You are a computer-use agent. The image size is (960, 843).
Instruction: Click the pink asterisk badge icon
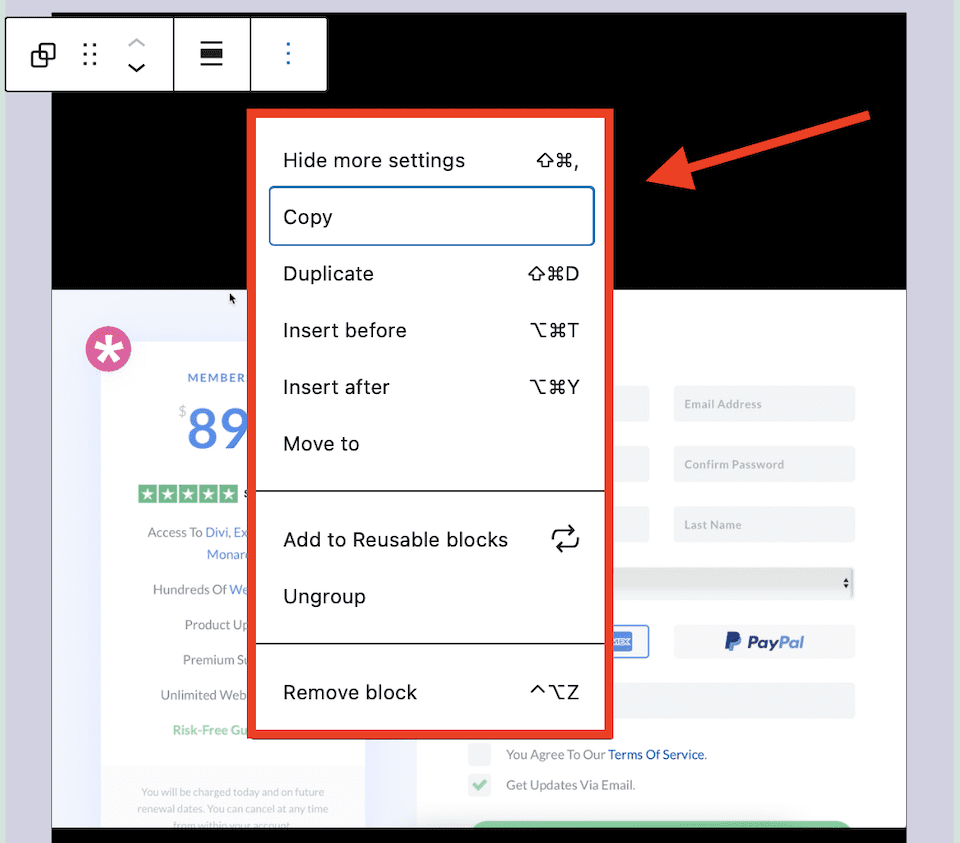(x=108, y=349)
